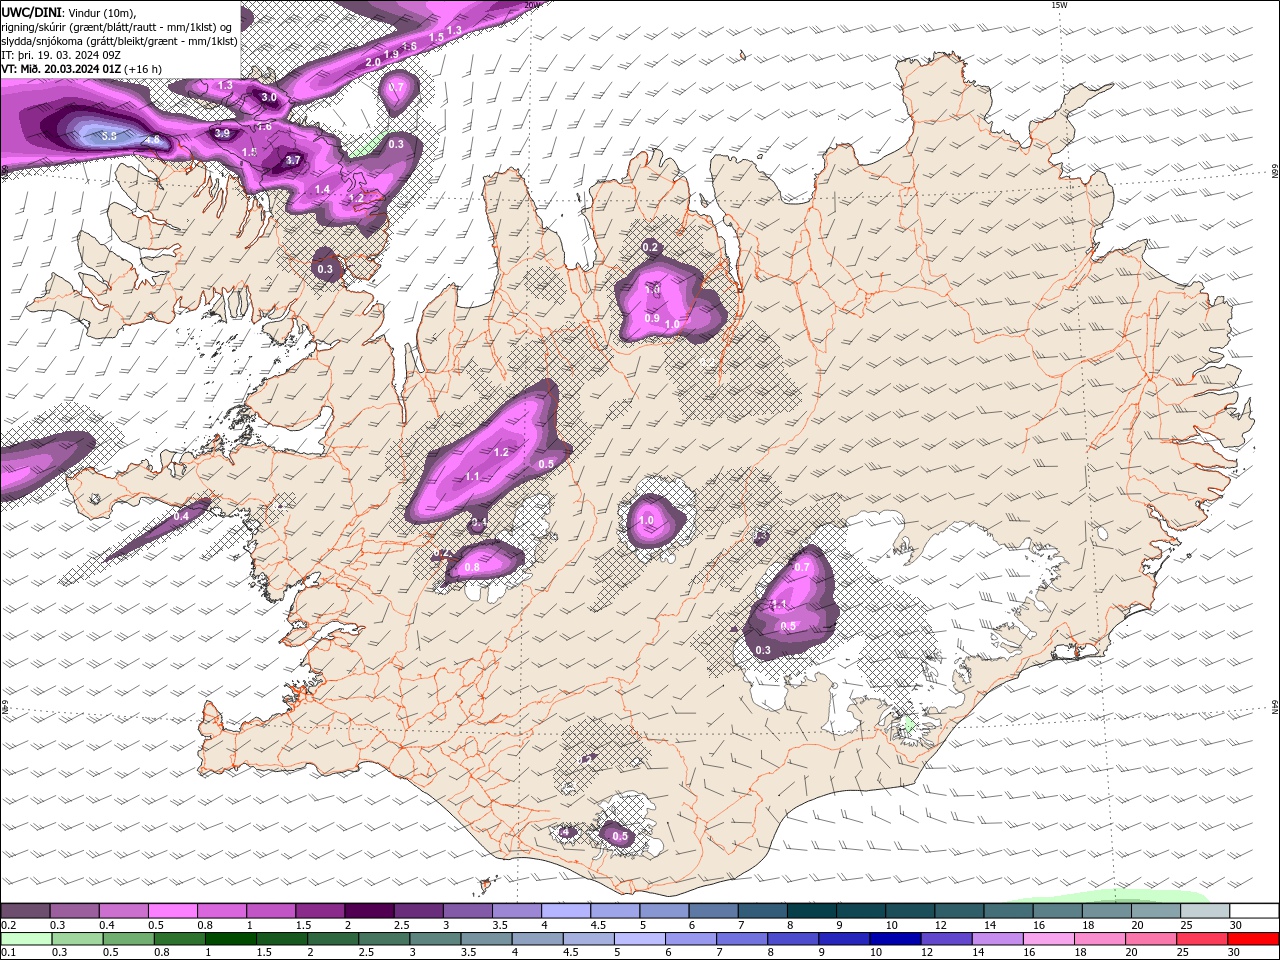Click the 'slydda/snjókoma' legend description line
The image size is (1280, 960).
click(119, 41)
